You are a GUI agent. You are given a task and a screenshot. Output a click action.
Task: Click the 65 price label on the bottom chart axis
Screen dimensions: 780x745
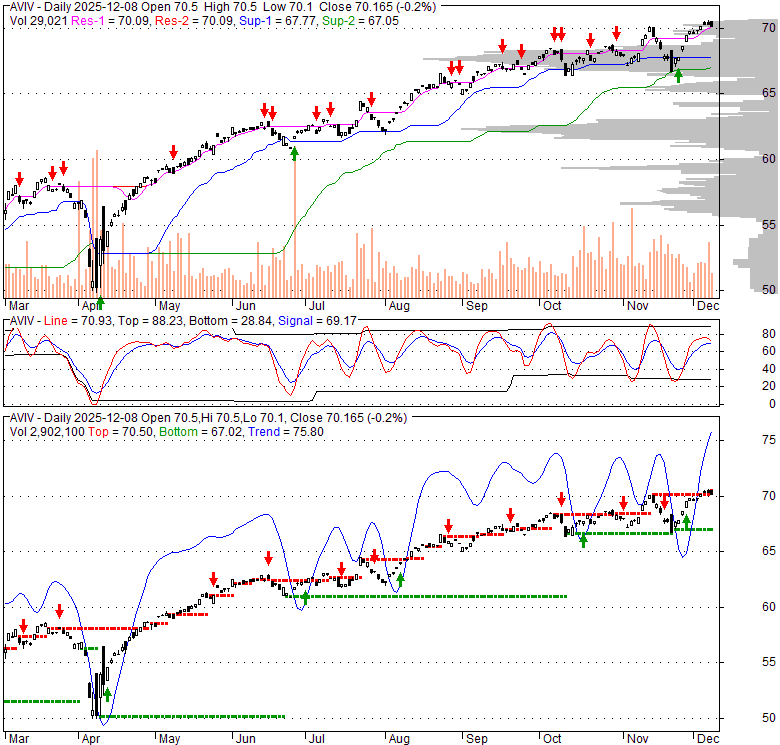pos(769,551)
